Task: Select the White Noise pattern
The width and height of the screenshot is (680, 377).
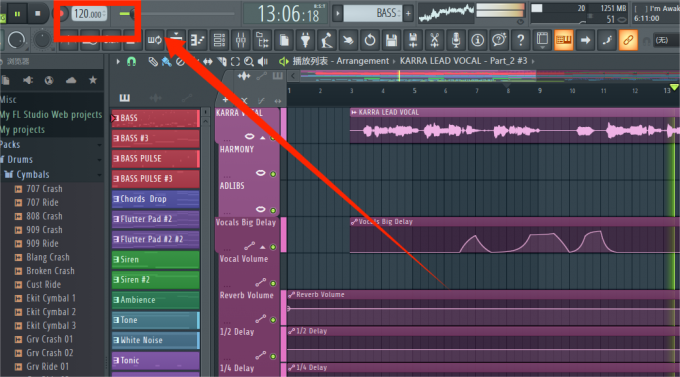Action: [x=155, y=340]
